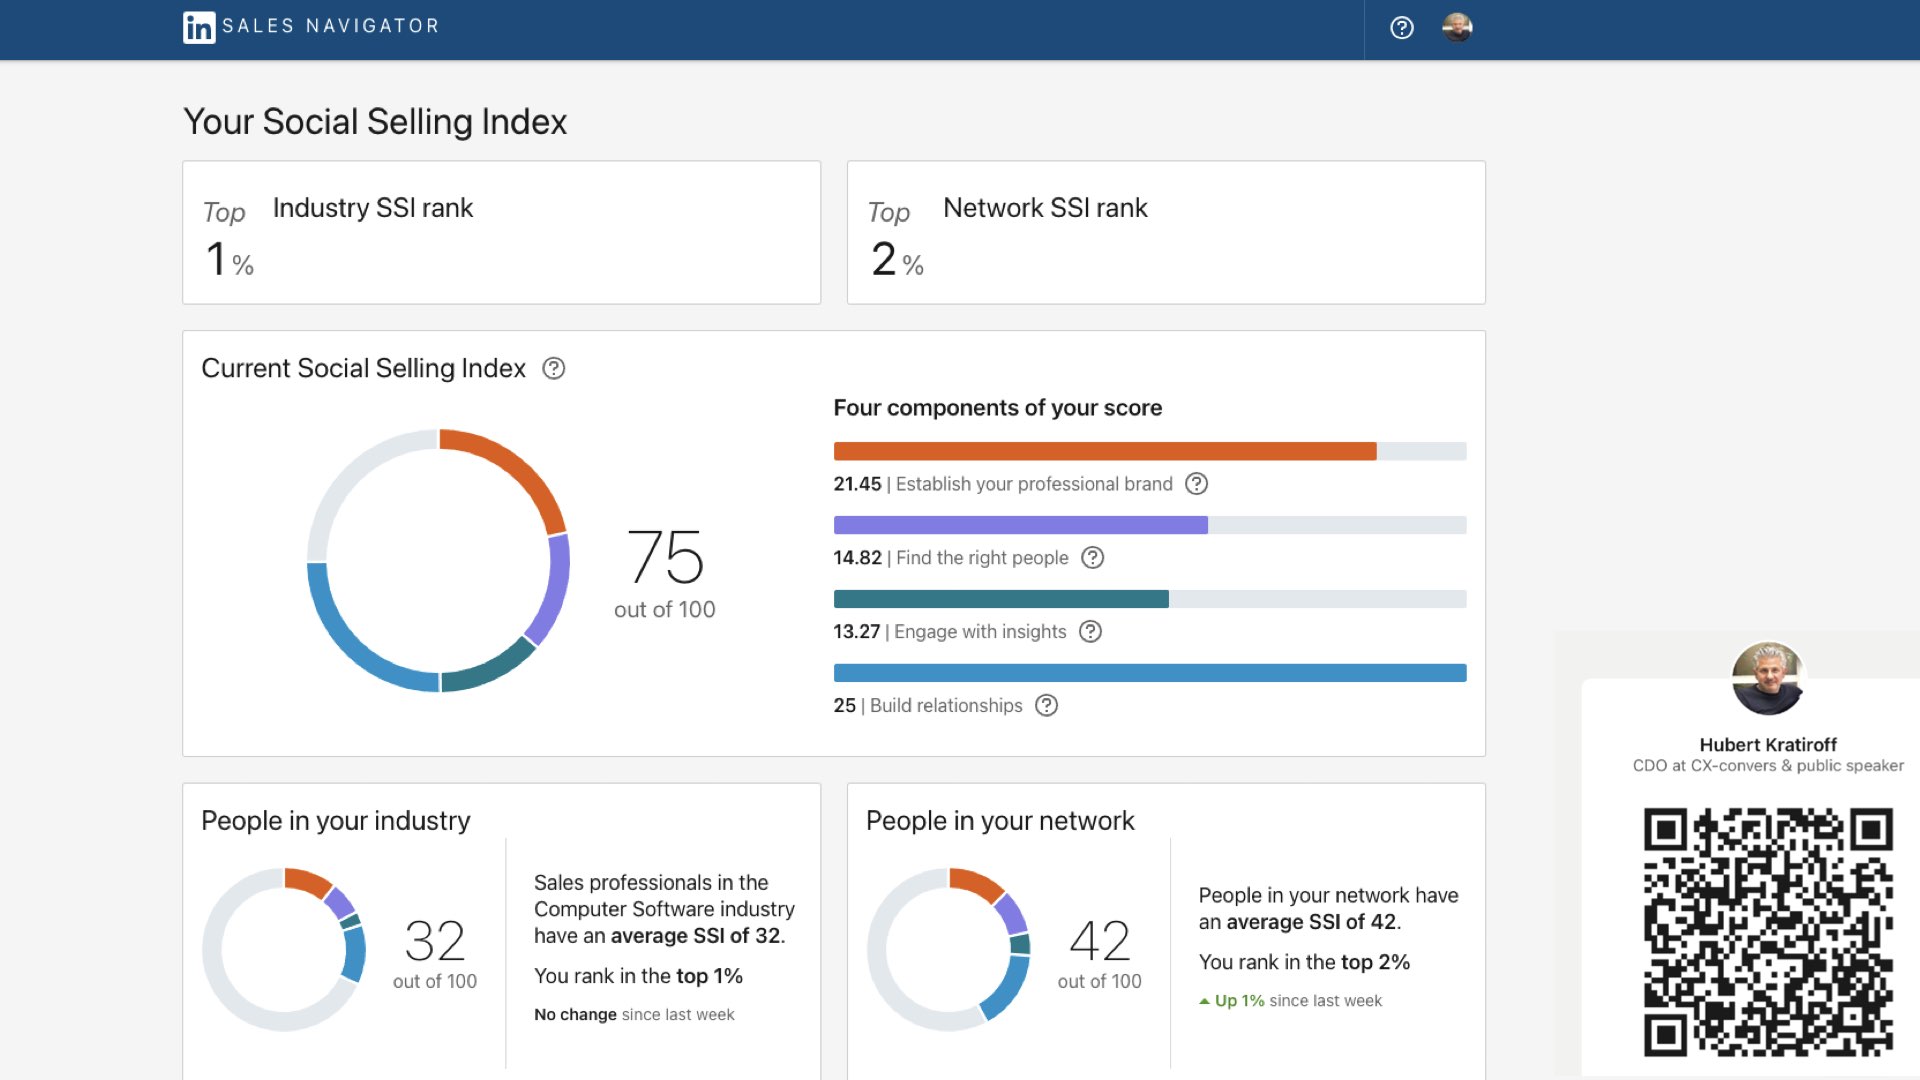Open the help icon in top bar

click(1402, 28)
